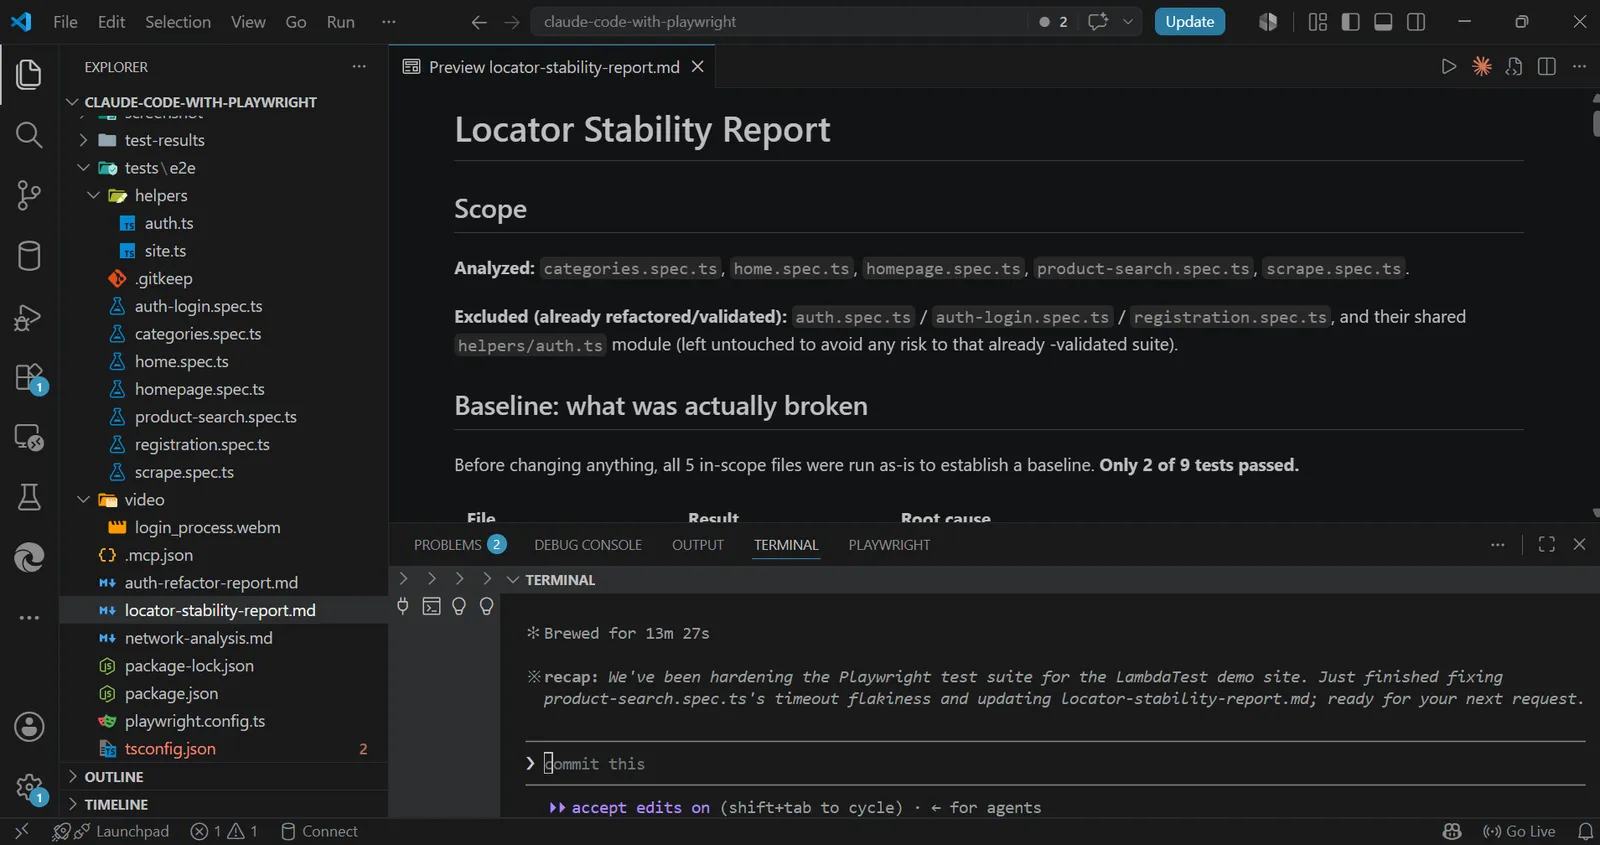
Task: Open tsconfig.json with 2 problems
Action: 170,749
